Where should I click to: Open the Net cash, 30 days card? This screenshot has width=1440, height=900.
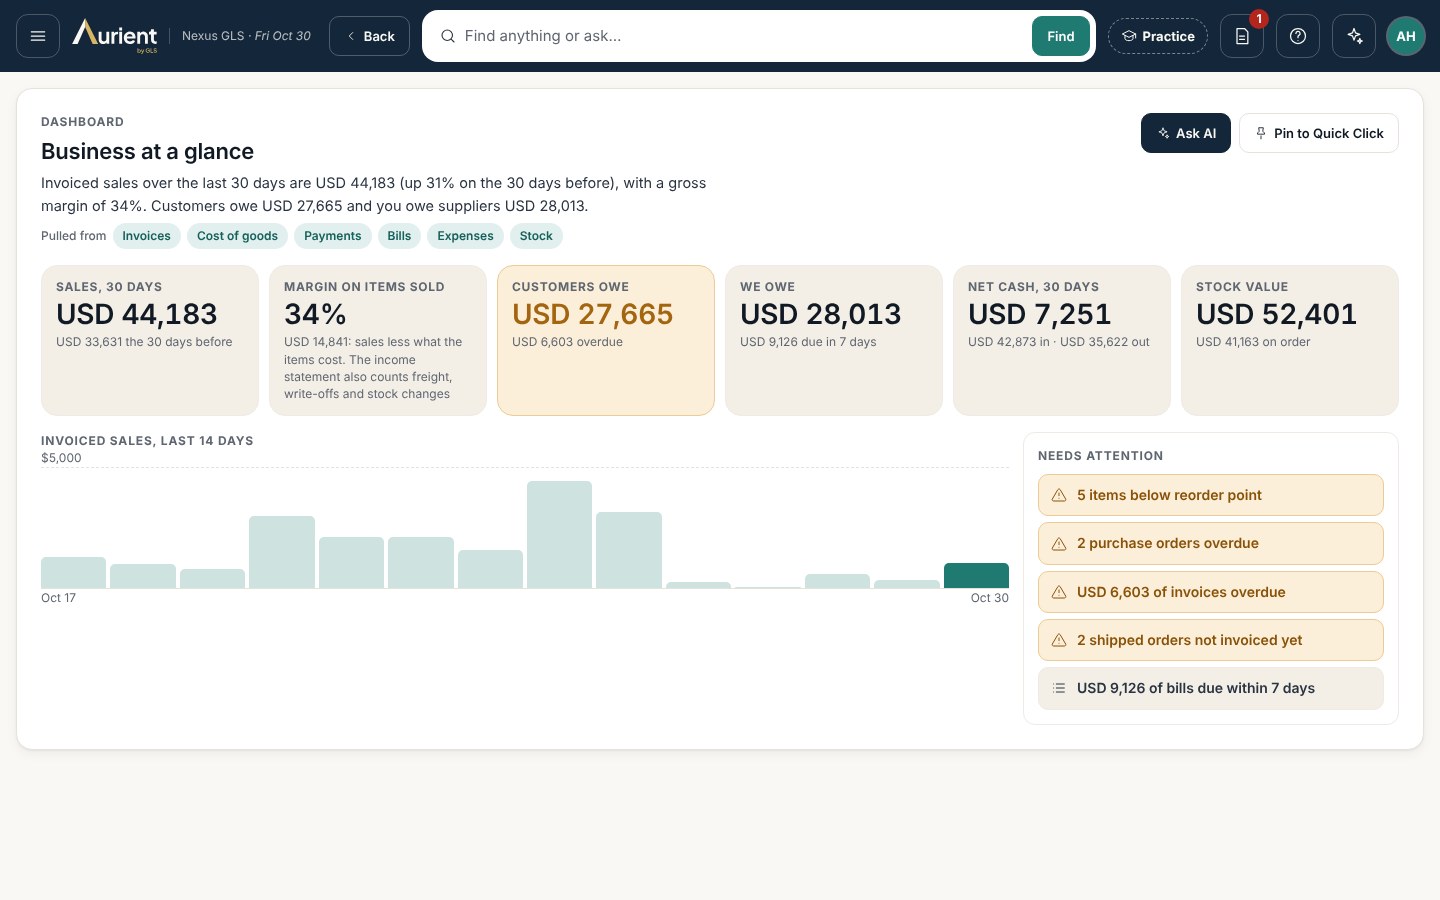(1062, 340)
